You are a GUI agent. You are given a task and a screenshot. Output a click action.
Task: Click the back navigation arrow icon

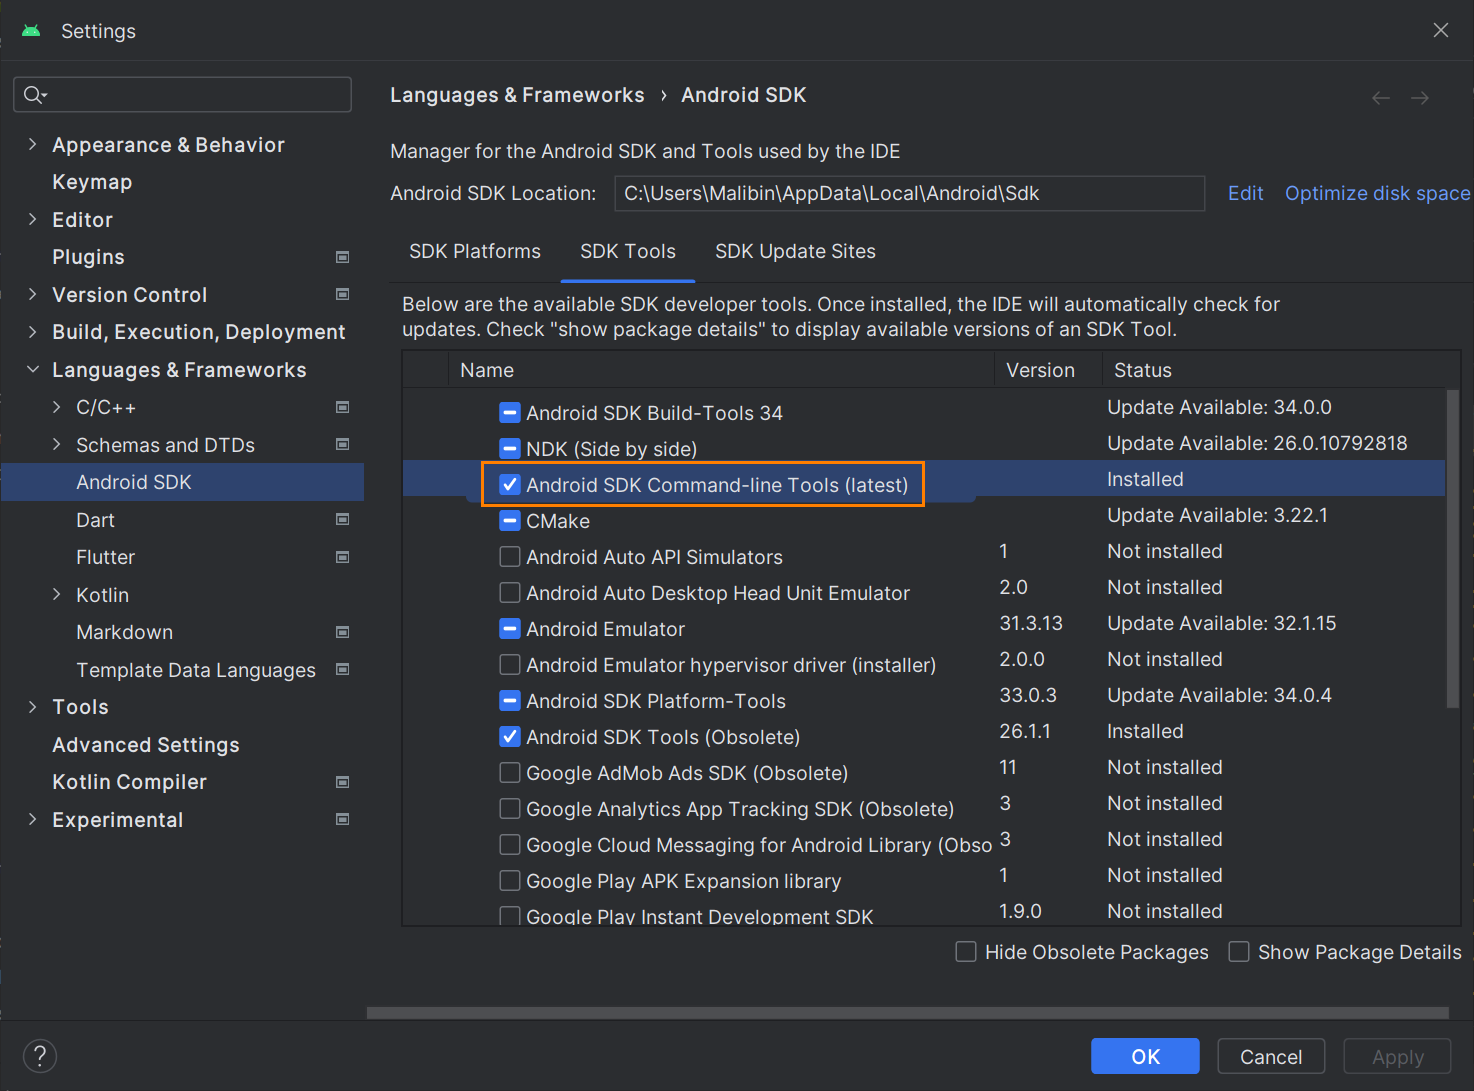[1381, 98]
